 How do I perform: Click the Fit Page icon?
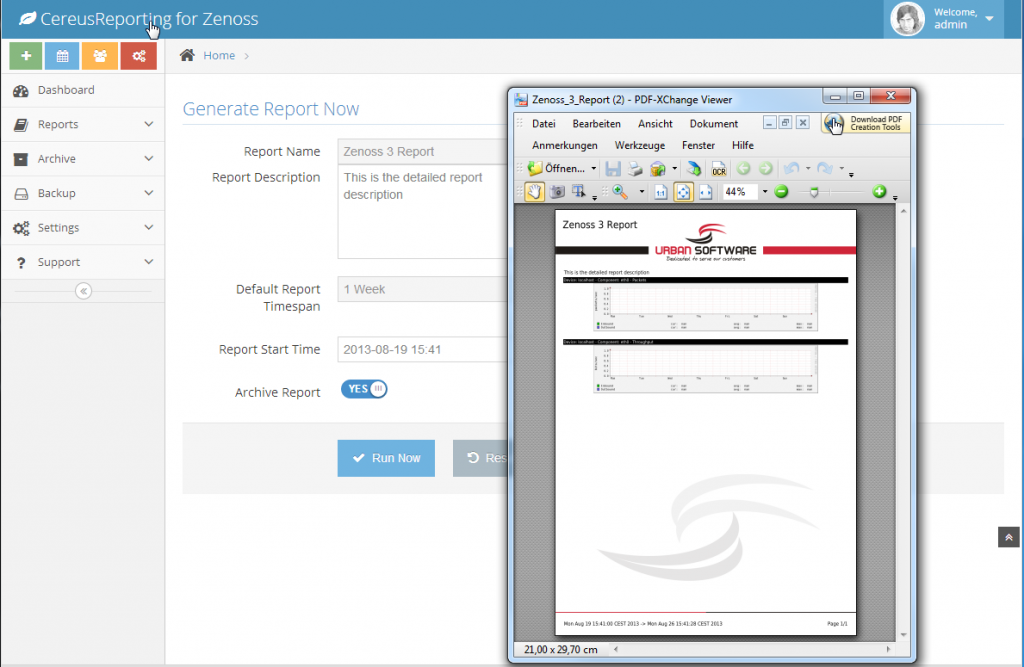[683, 192]
